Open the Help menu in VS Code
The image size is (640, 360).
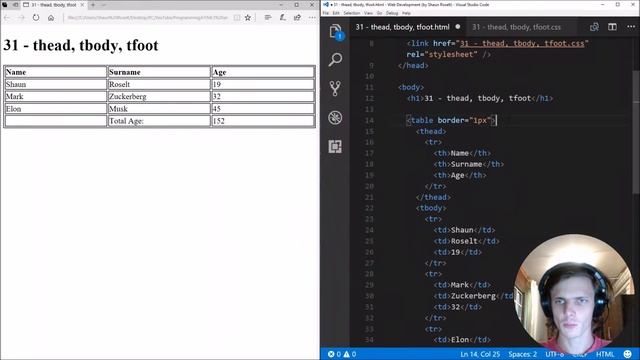(x=406, y=13)
